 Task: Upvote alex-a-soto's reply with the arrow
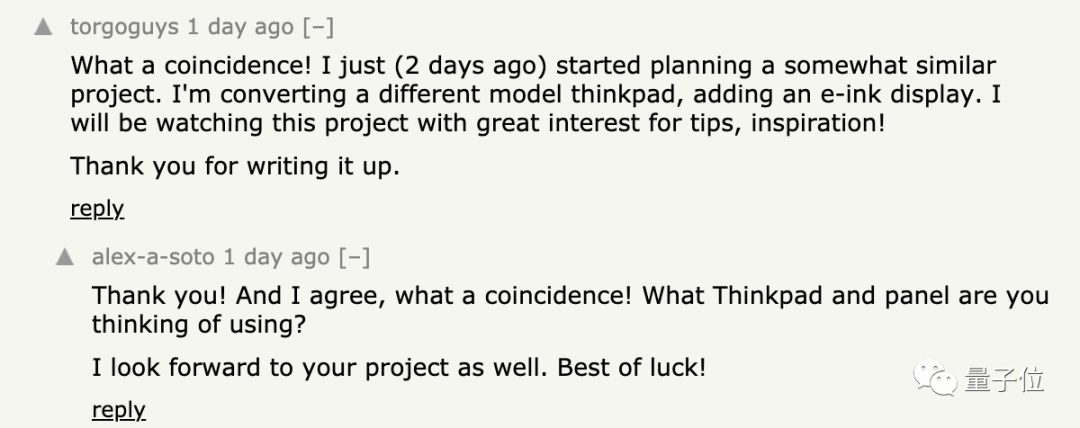pyautogui.click(x=65, y=257)
